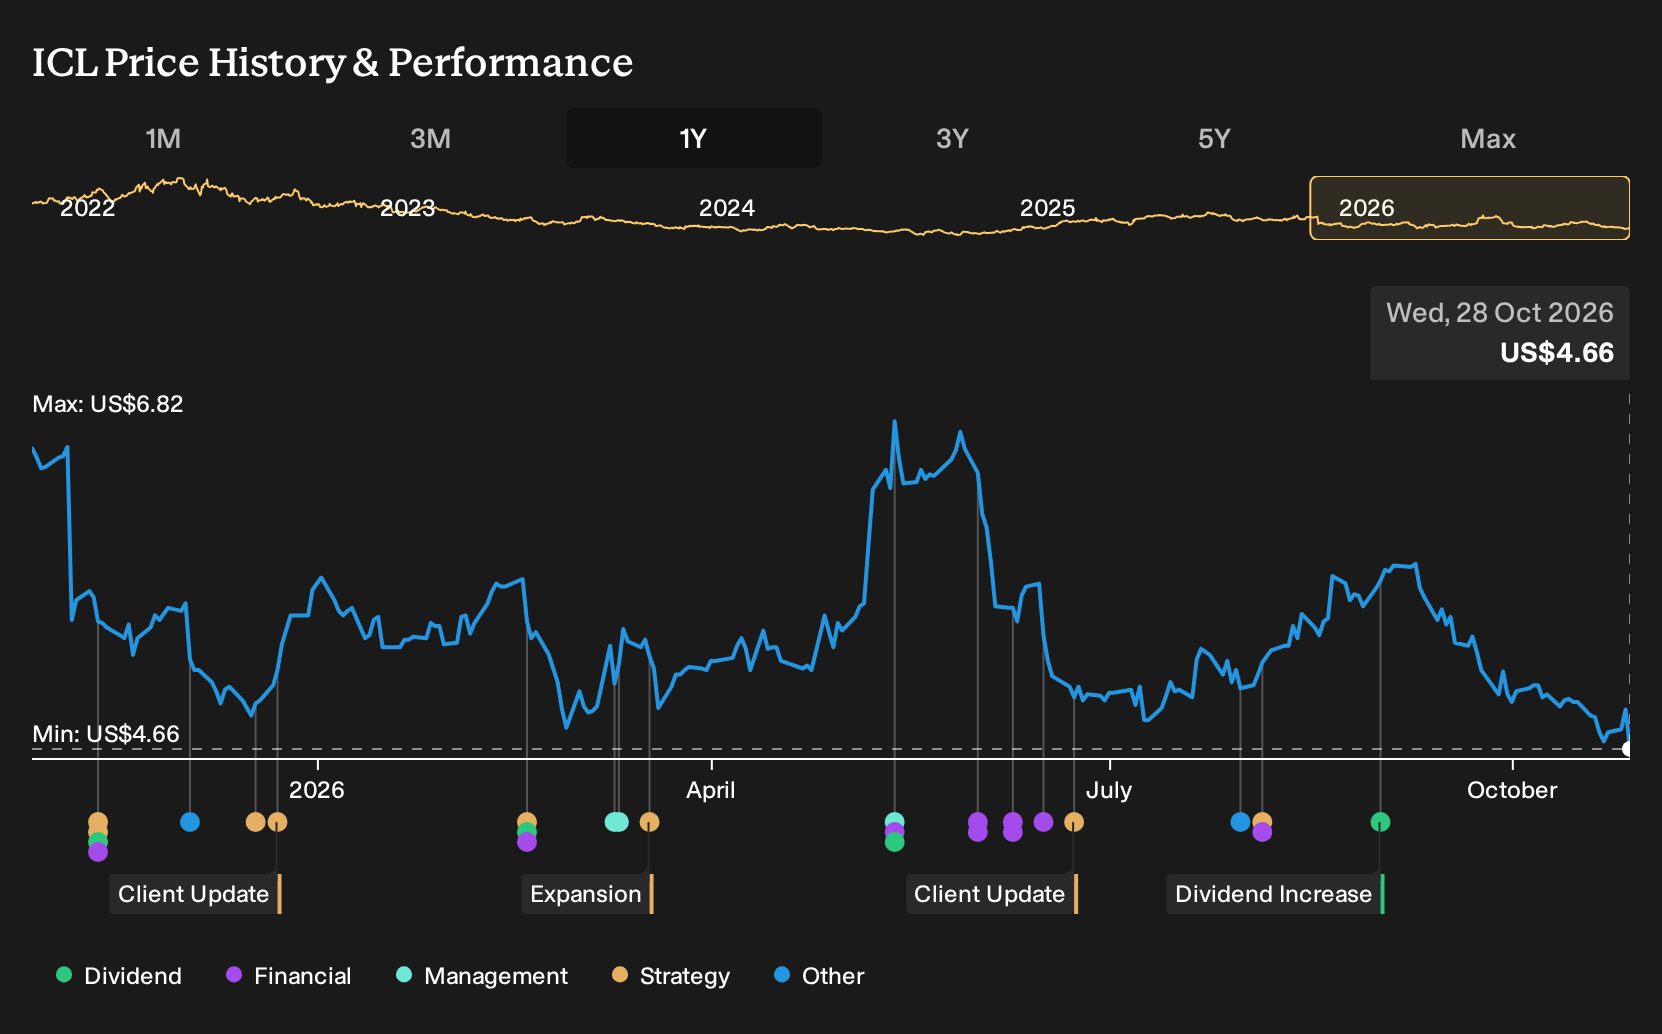Click the purple marker at bottom of leftmost stack
This screenshot has width=1662, height=1034.
click(x=98, y=852)
